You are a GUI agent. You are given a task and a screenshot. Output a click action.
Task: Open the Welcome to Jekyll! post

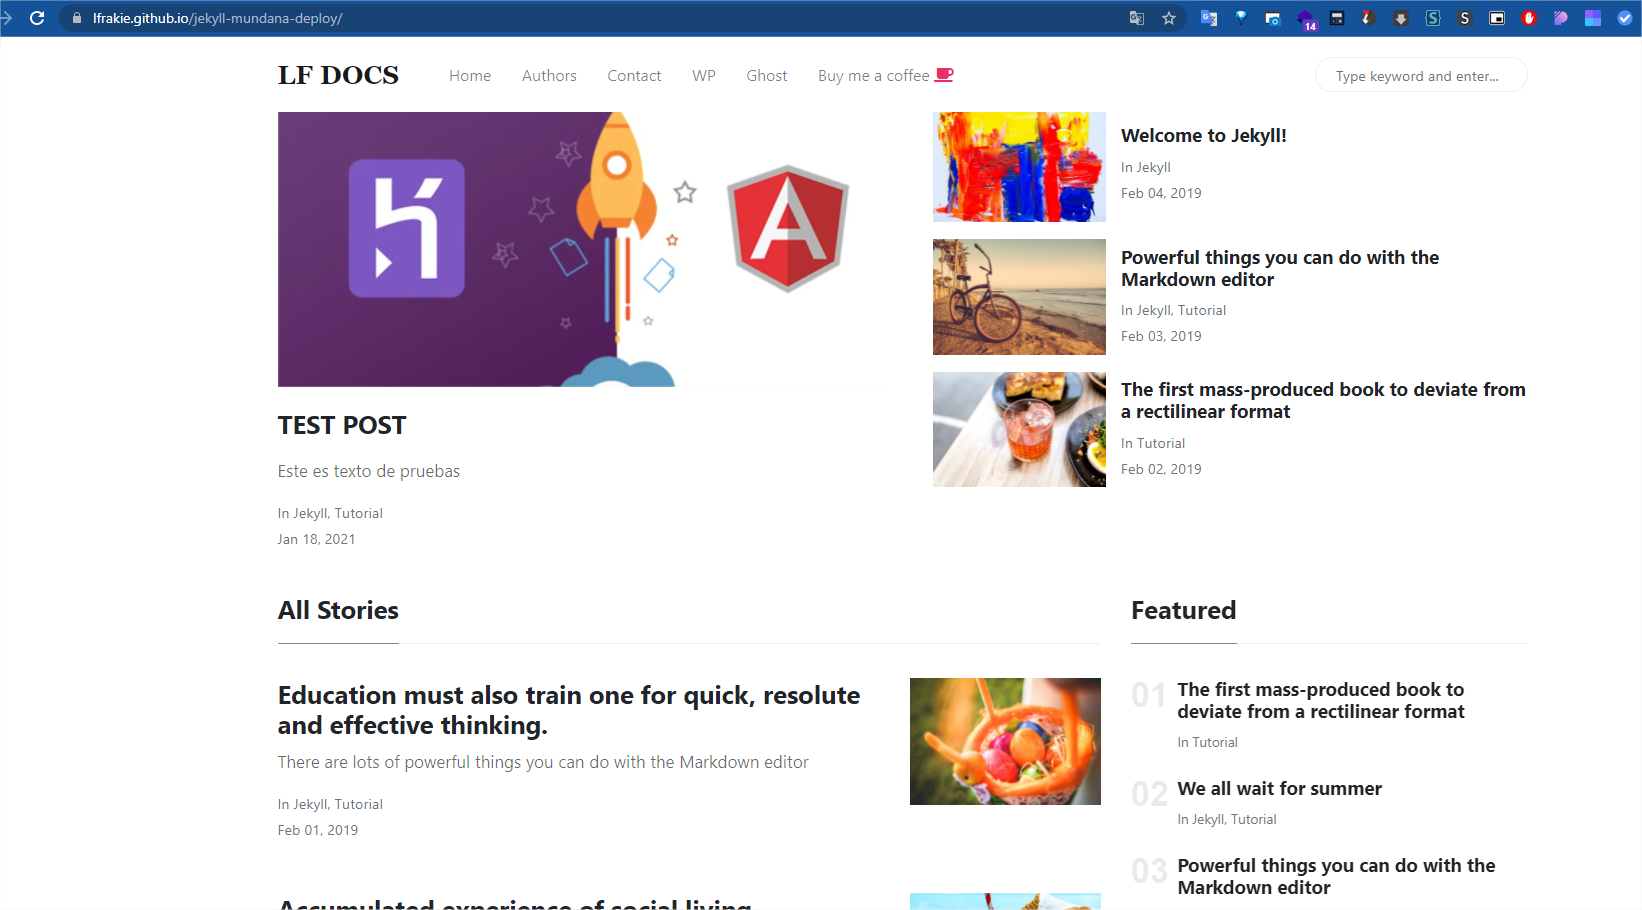tap(1203, 136)
